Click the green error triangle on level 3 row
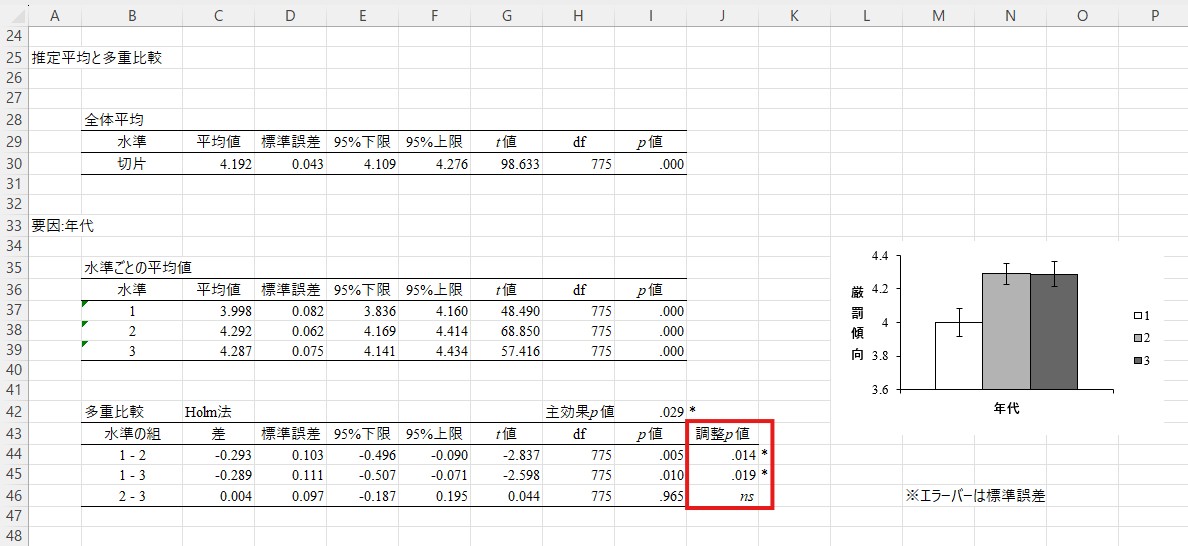Image resolution: width=1188 pixels, height=546 pixels. pos(85,344)
